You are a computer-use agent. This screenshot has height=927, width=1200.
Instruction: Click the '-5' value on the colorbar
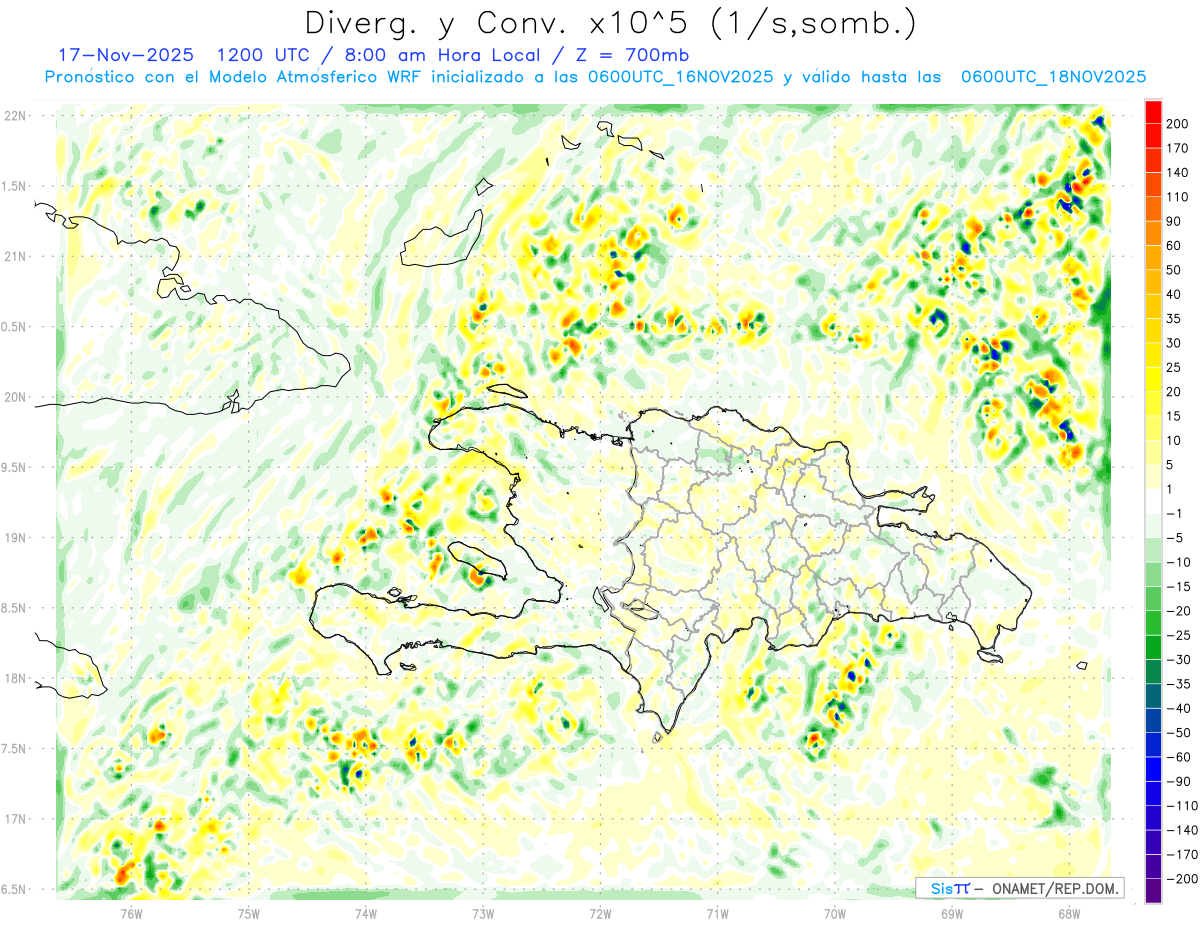[x=1175, y=538]
